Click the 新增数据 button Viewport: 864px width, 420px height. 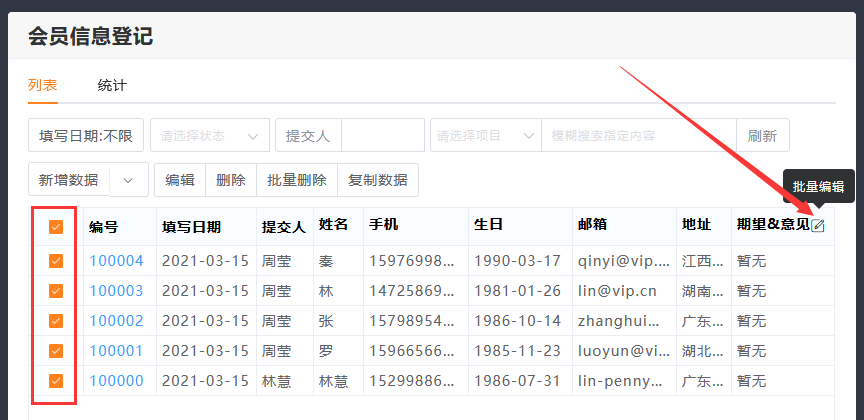tap(69, 180)
